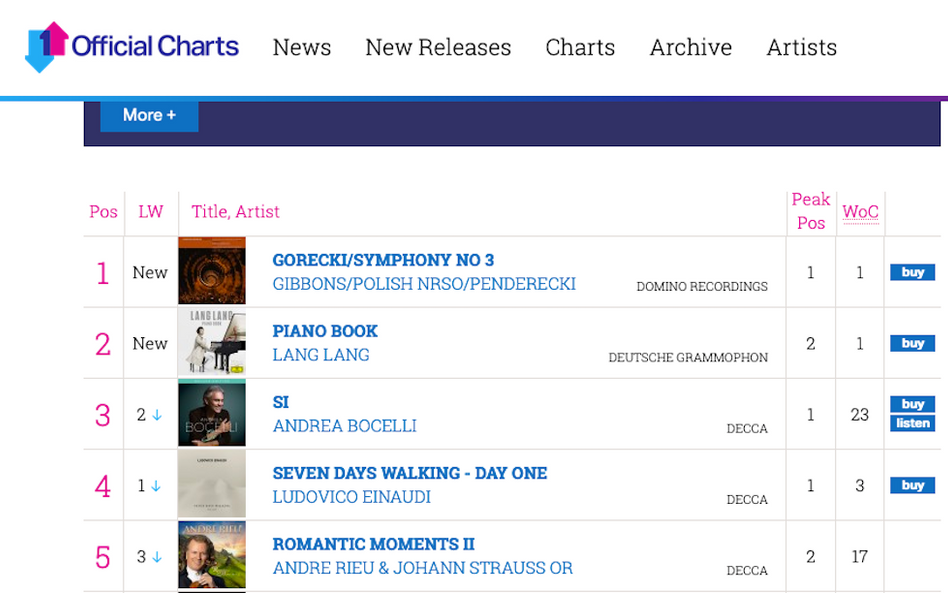Open the ANDREA BOCELLI artist link
The height and width of the screenshot is (593, 948).
pos(345,426)
